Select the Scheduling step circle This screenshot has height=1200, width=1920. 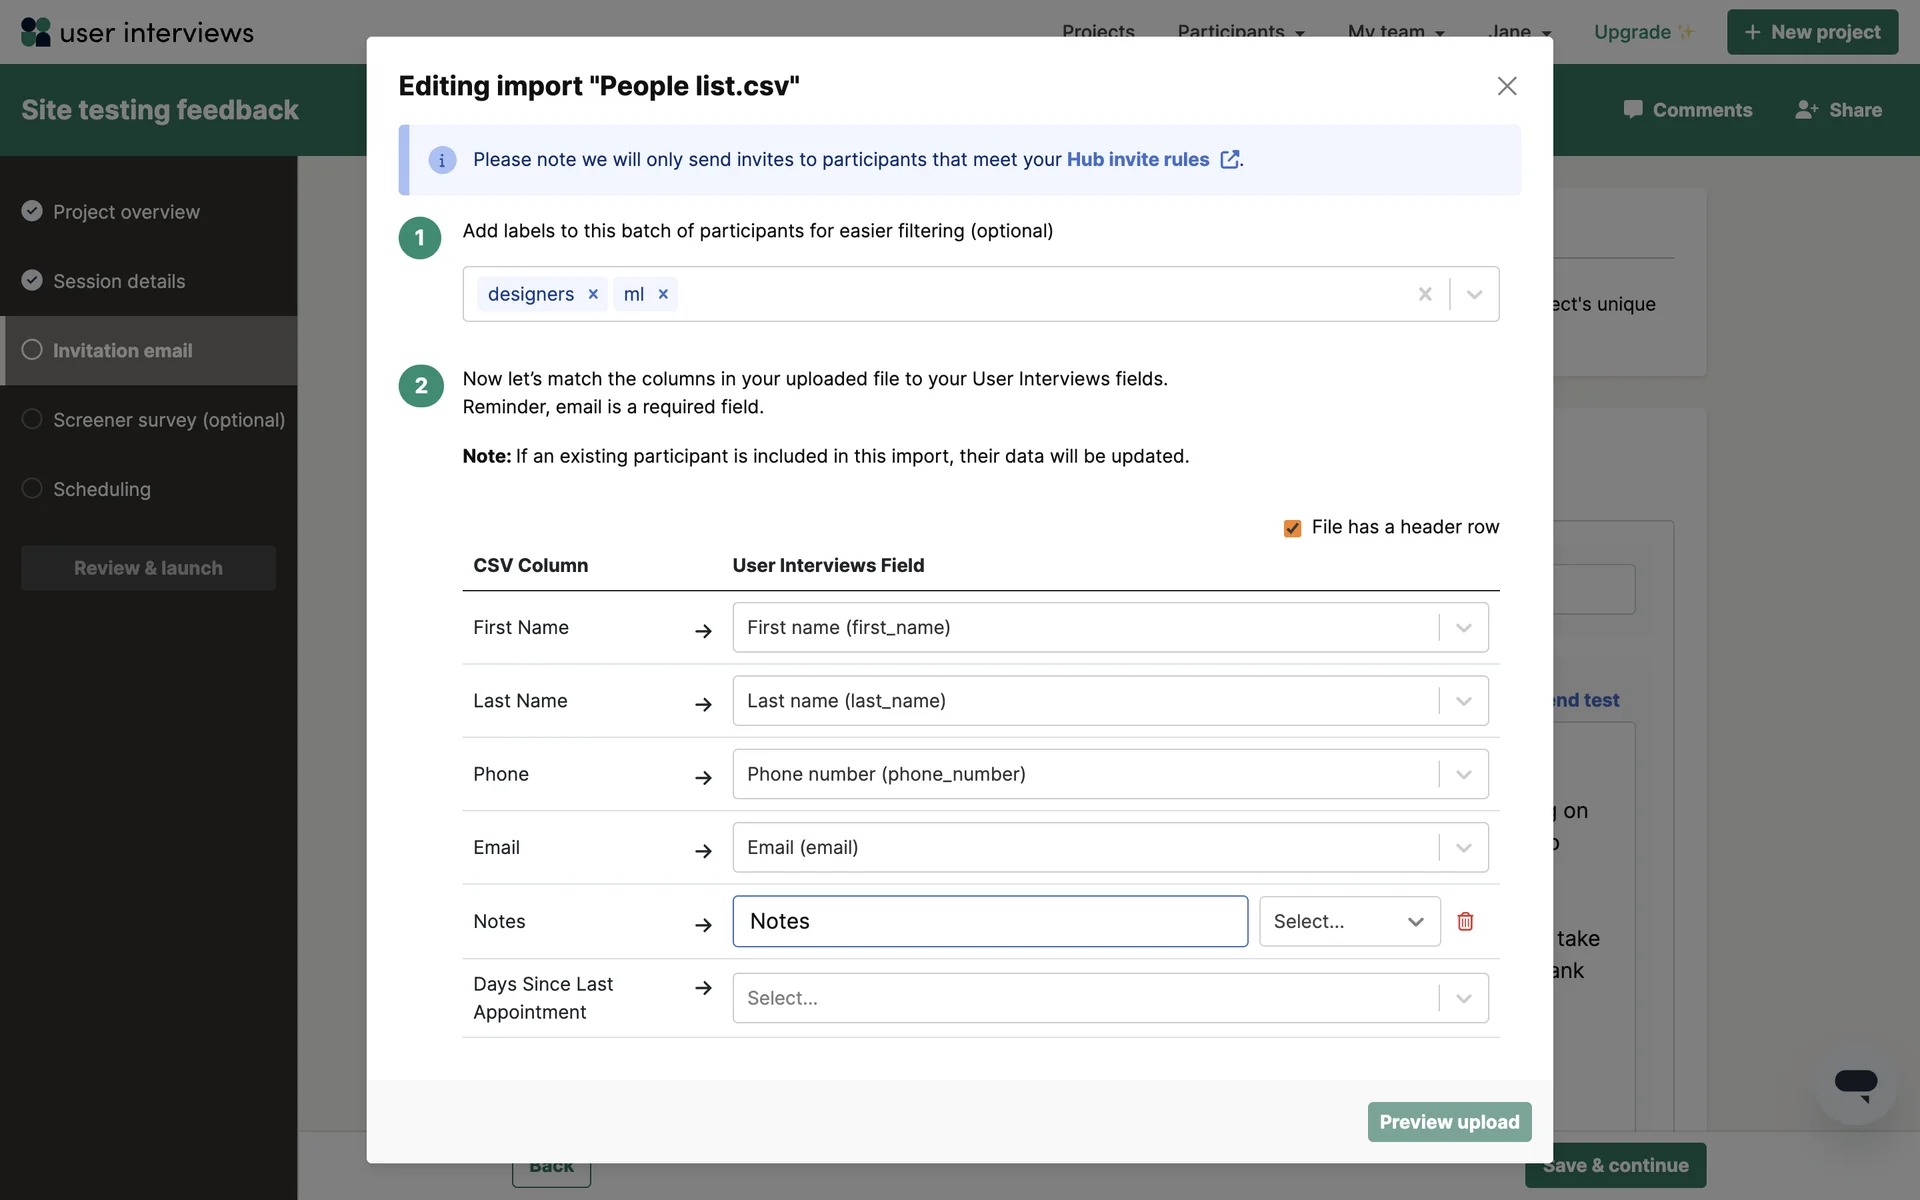click(32, 488)
